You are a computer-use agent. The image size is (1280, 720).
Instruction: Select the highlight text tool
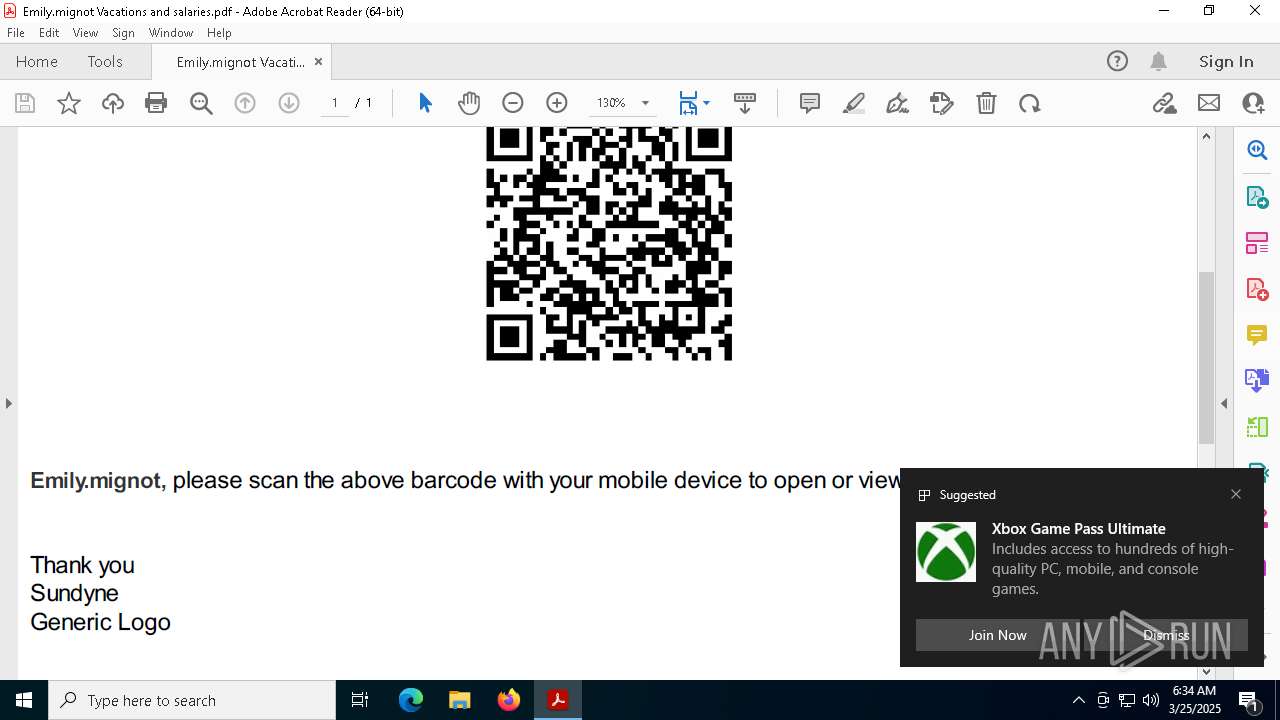pos(854,103)
